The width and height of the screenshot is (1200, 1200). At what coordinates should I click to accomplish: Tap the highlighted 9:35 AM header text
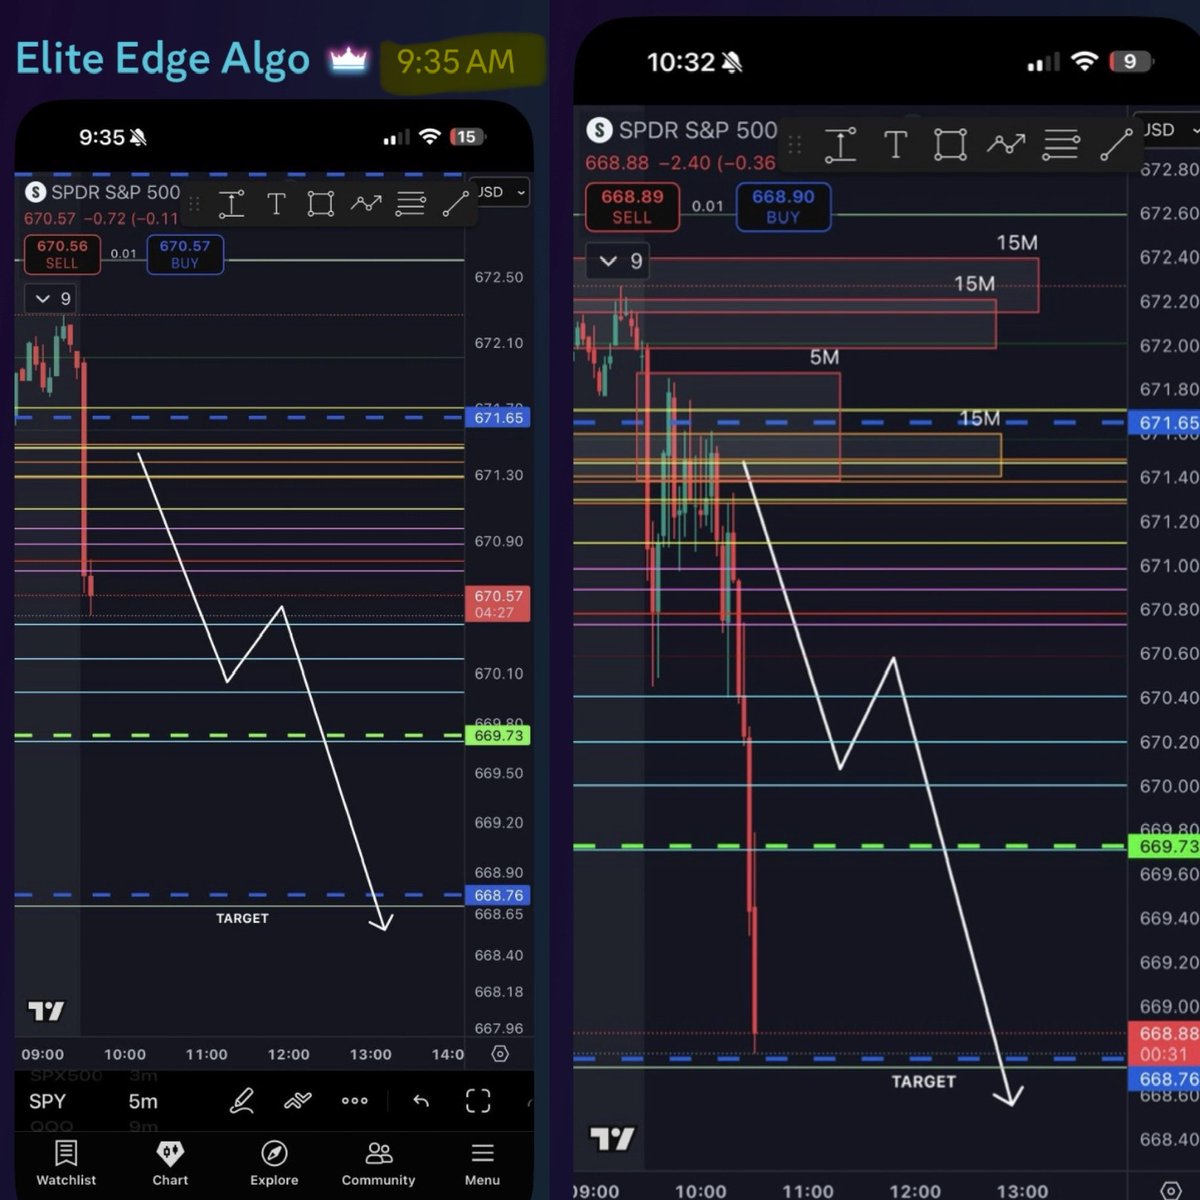[x=456, y=61]
